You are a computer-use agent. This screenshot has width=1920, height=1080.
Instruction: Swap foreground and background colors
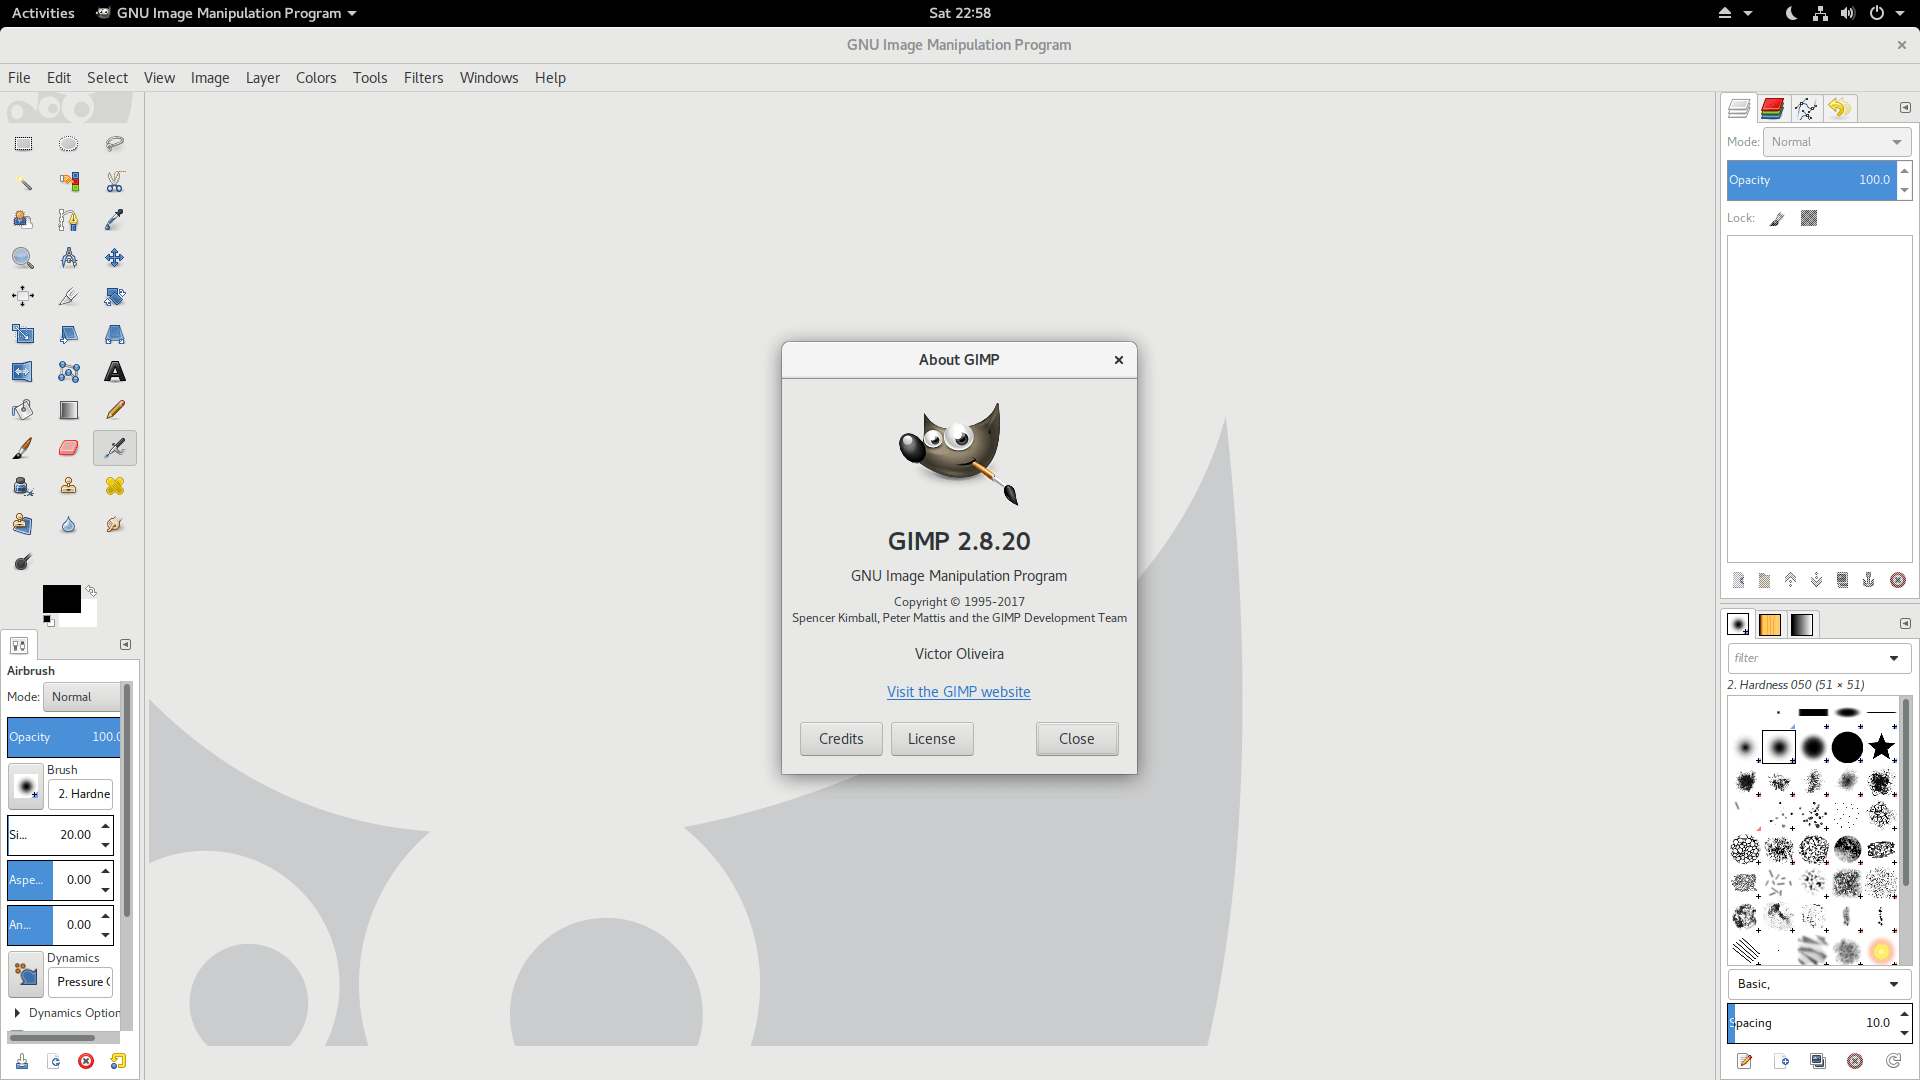click(91, 591)
